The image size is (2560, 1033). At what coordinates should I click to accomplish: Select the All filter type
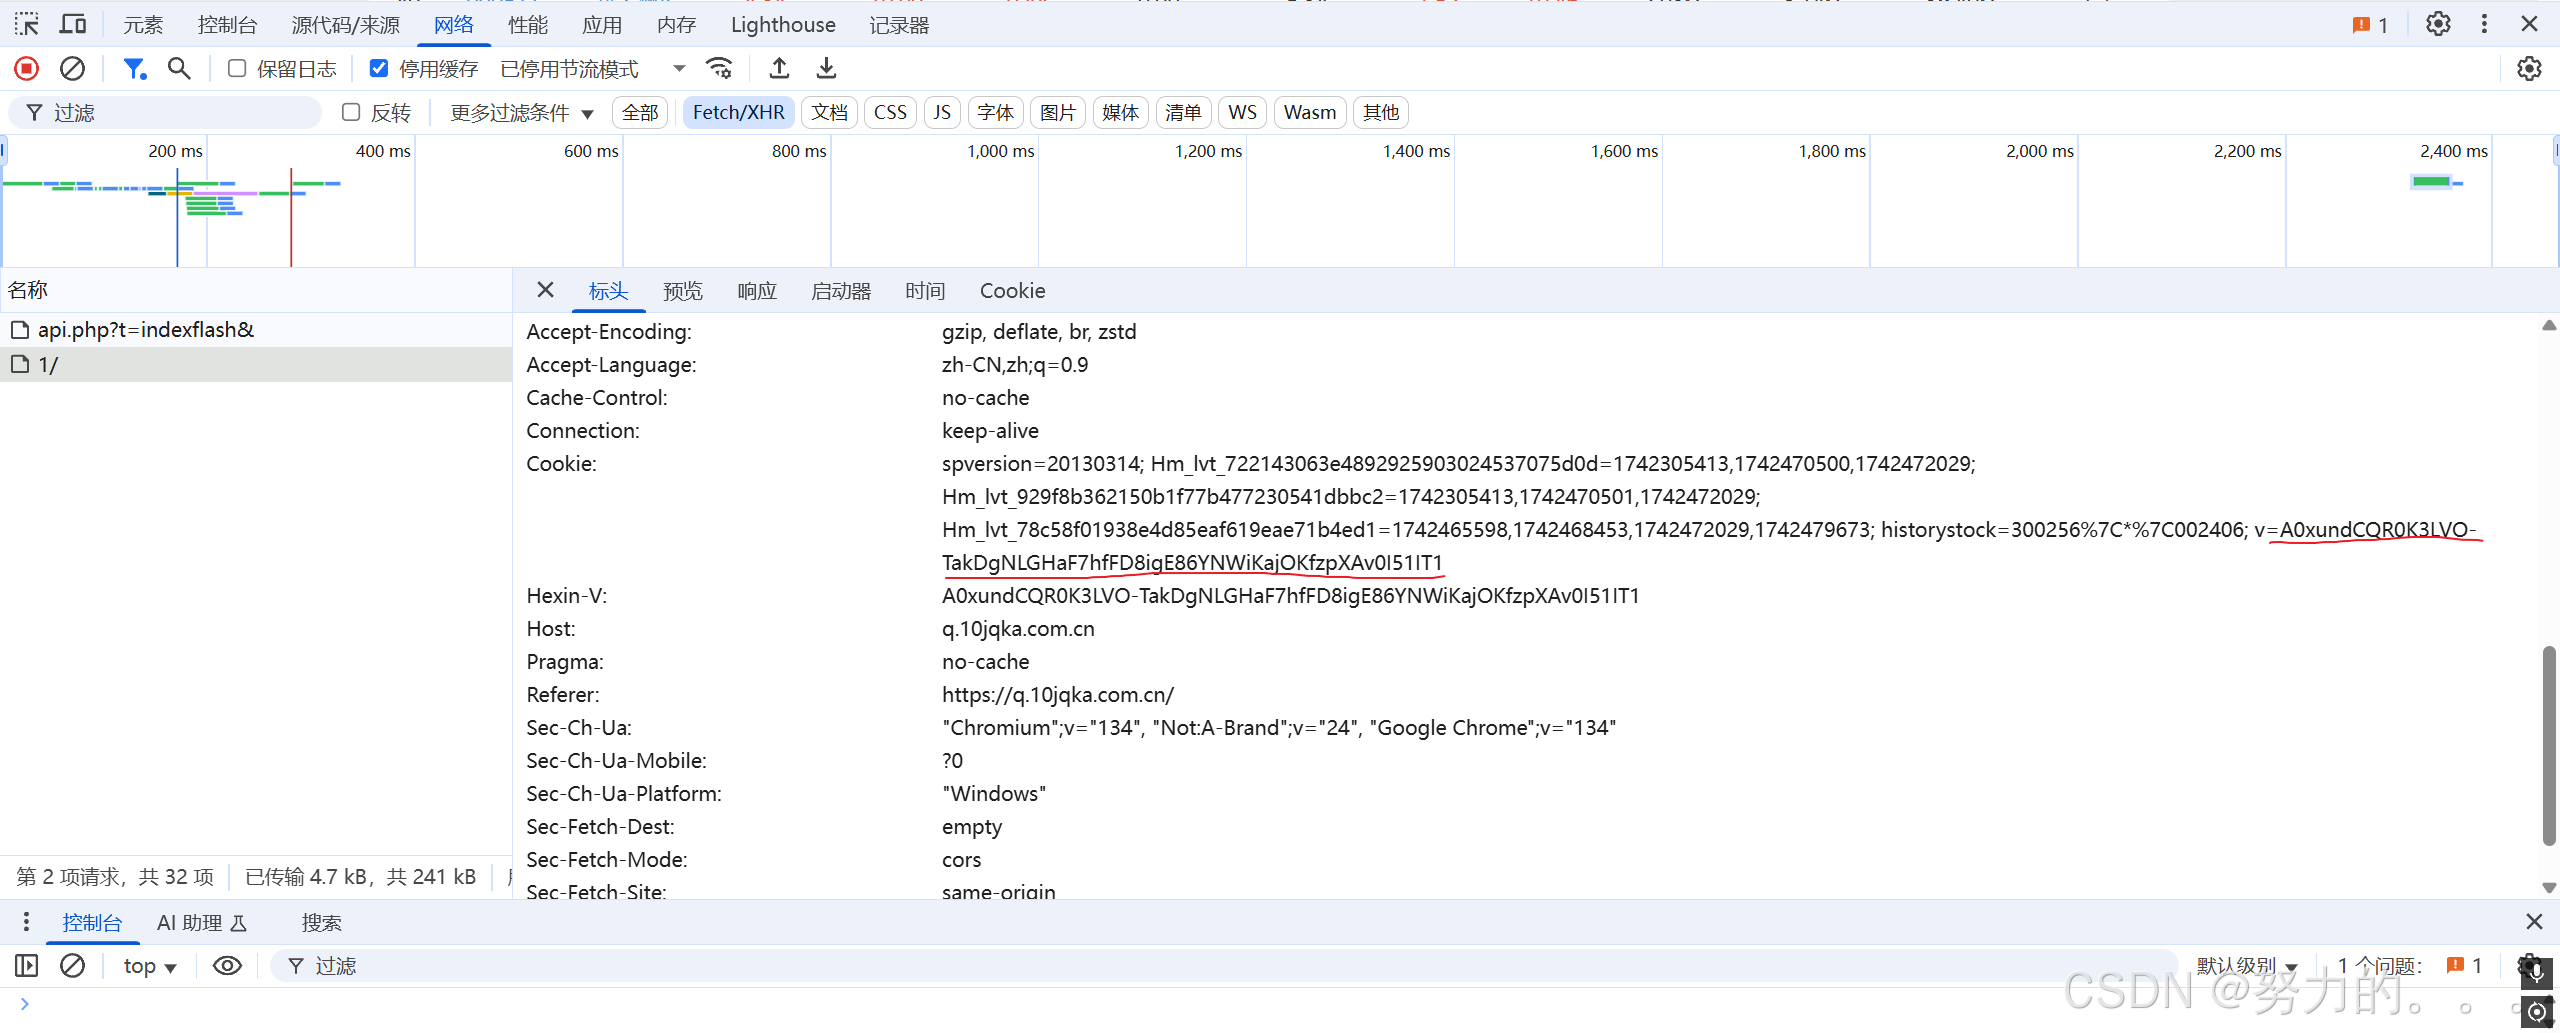click(x=640, y=112)
